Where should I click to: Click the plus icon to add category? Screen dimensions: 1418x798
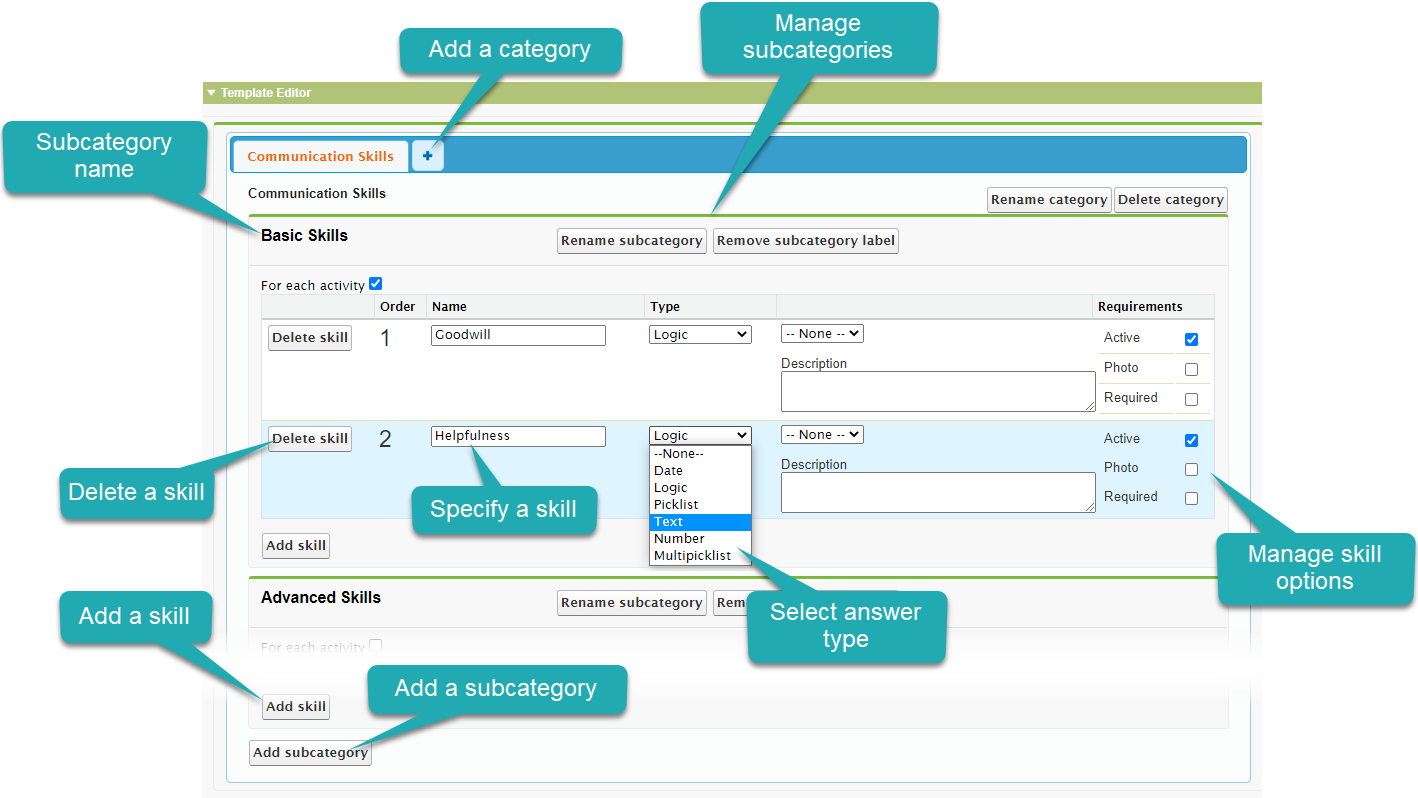427,156
